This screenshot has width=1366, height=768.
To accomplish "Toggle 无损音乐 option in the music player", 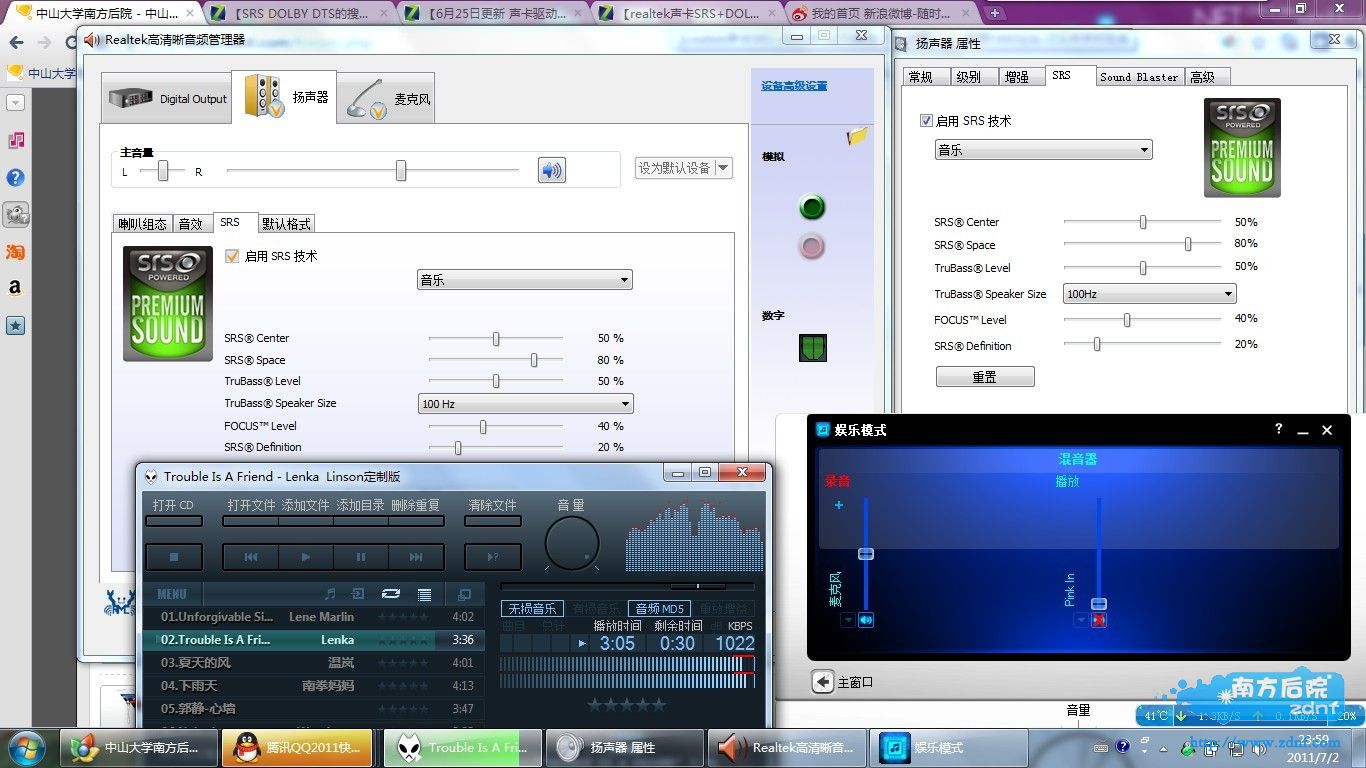I will [532, 609].
